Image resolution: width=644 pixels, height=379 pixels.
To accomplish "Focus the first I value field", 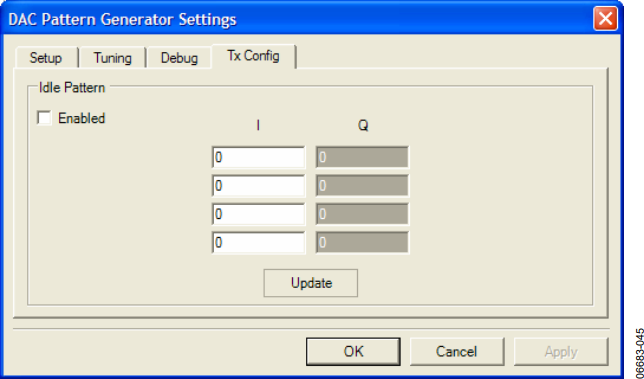I will pos(258,157).
